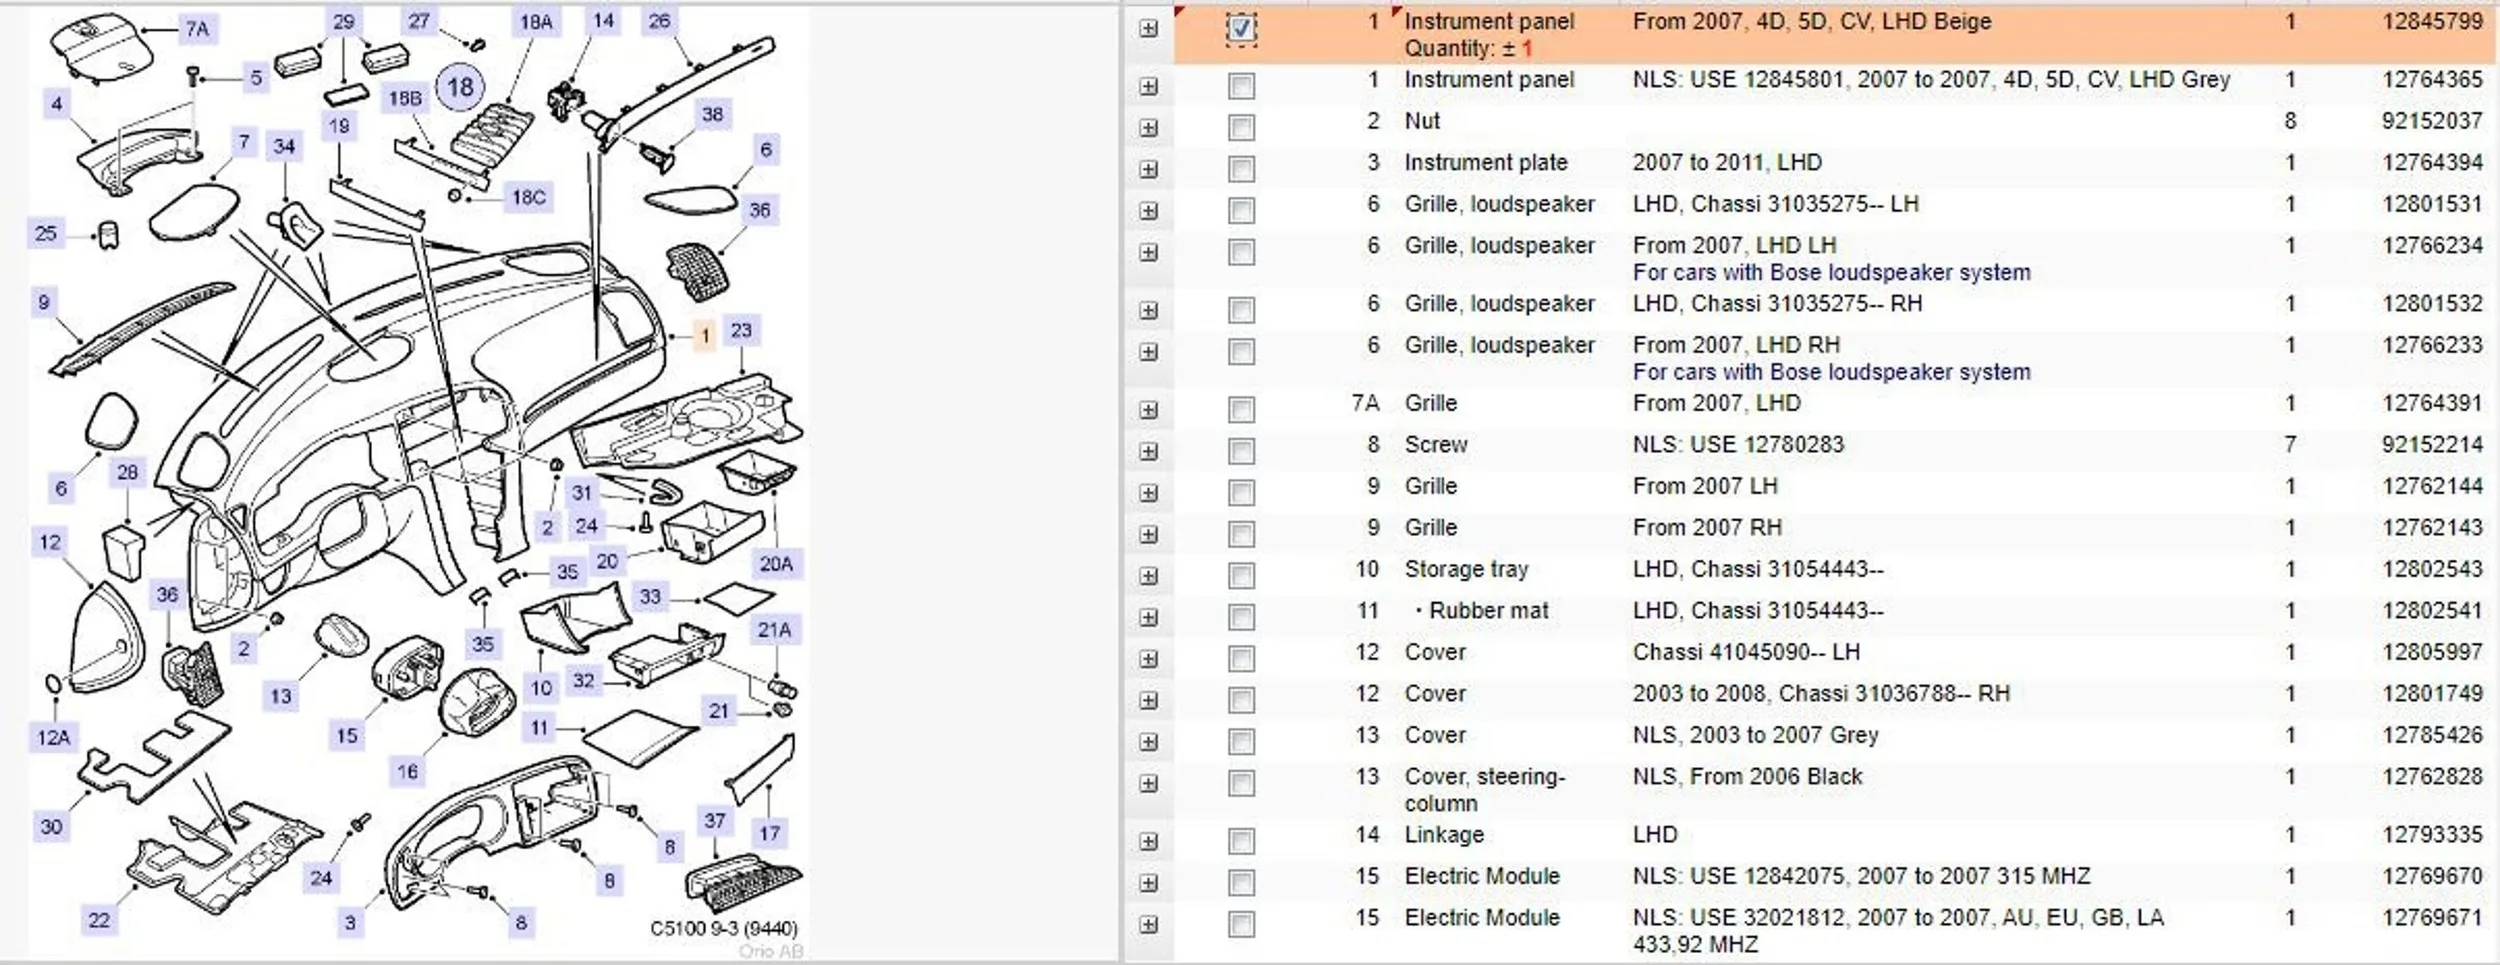2500x965 pixels.
Task: Select diagram callout 28
Action: point(127,472)
